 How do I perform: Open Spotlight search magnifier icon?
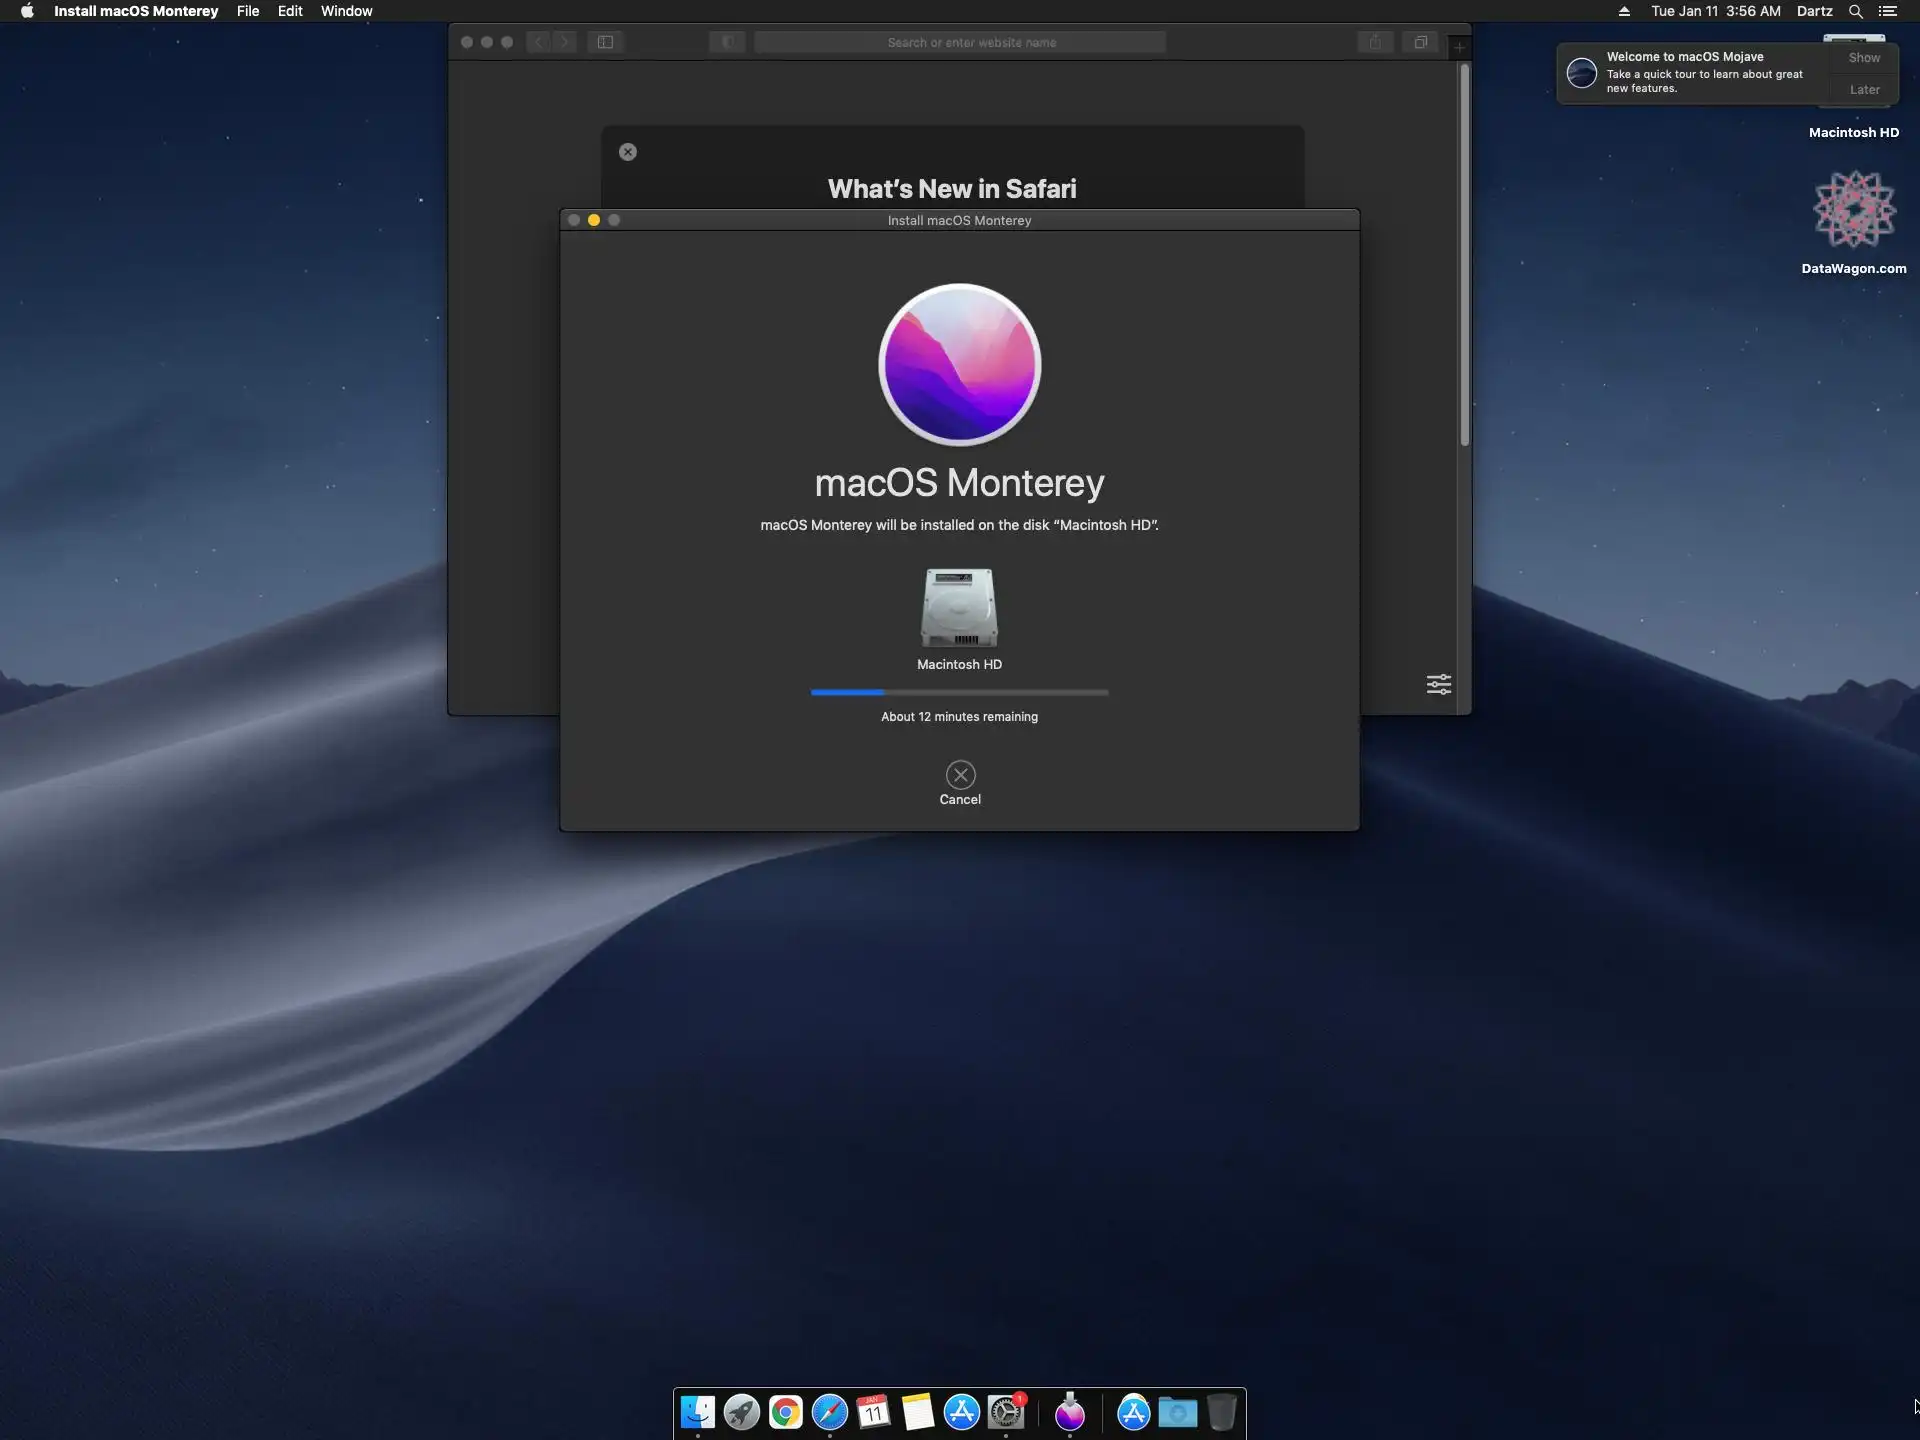[1855, 11]
